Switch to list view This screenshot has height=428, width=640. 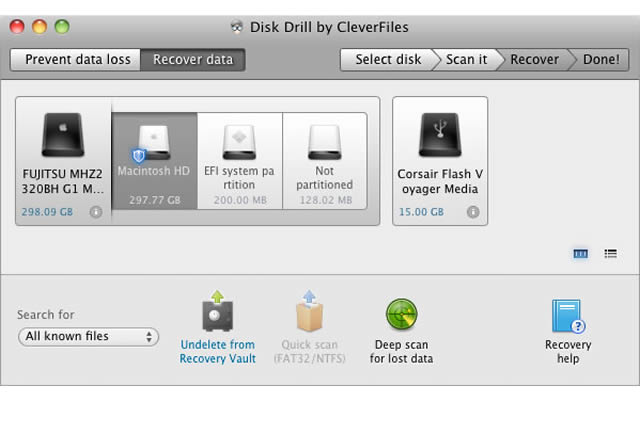click(x=610, y=254)
